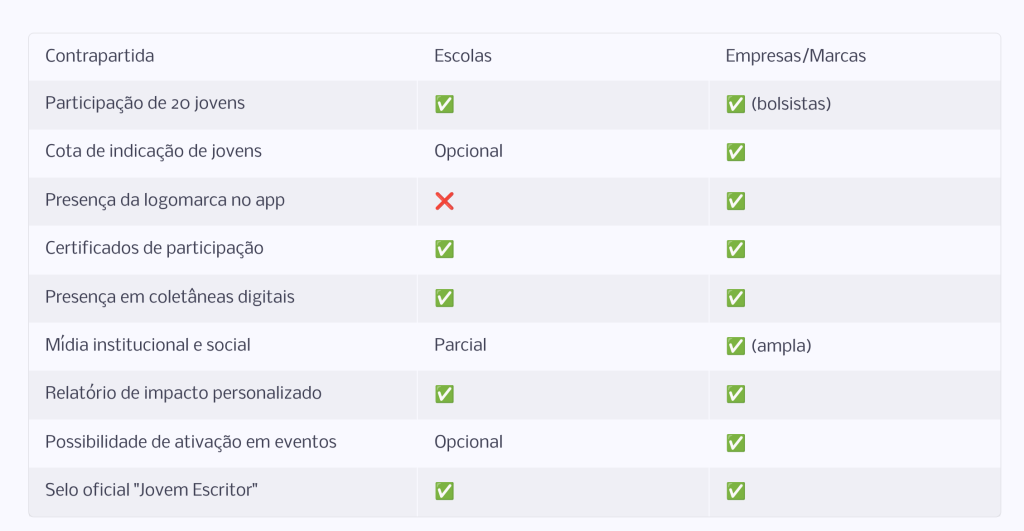Select the Empresas/Marcas column header
This screenshot has height=531, width=1024.
(795, 56)
